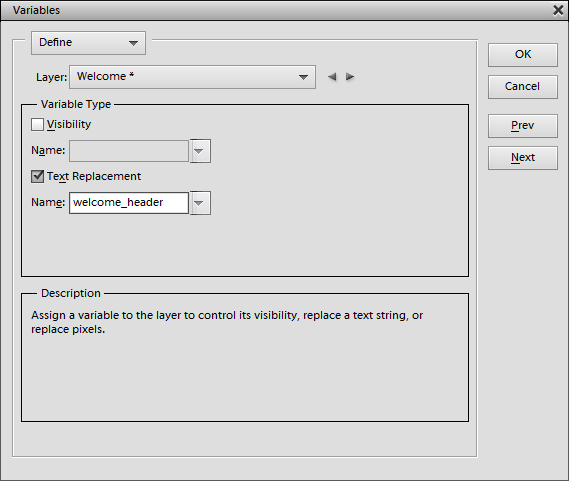The width and height of the screenshot is (569, 481).
Task: Uncheck the Text Replacement checkbox
Action: [37, 176]
